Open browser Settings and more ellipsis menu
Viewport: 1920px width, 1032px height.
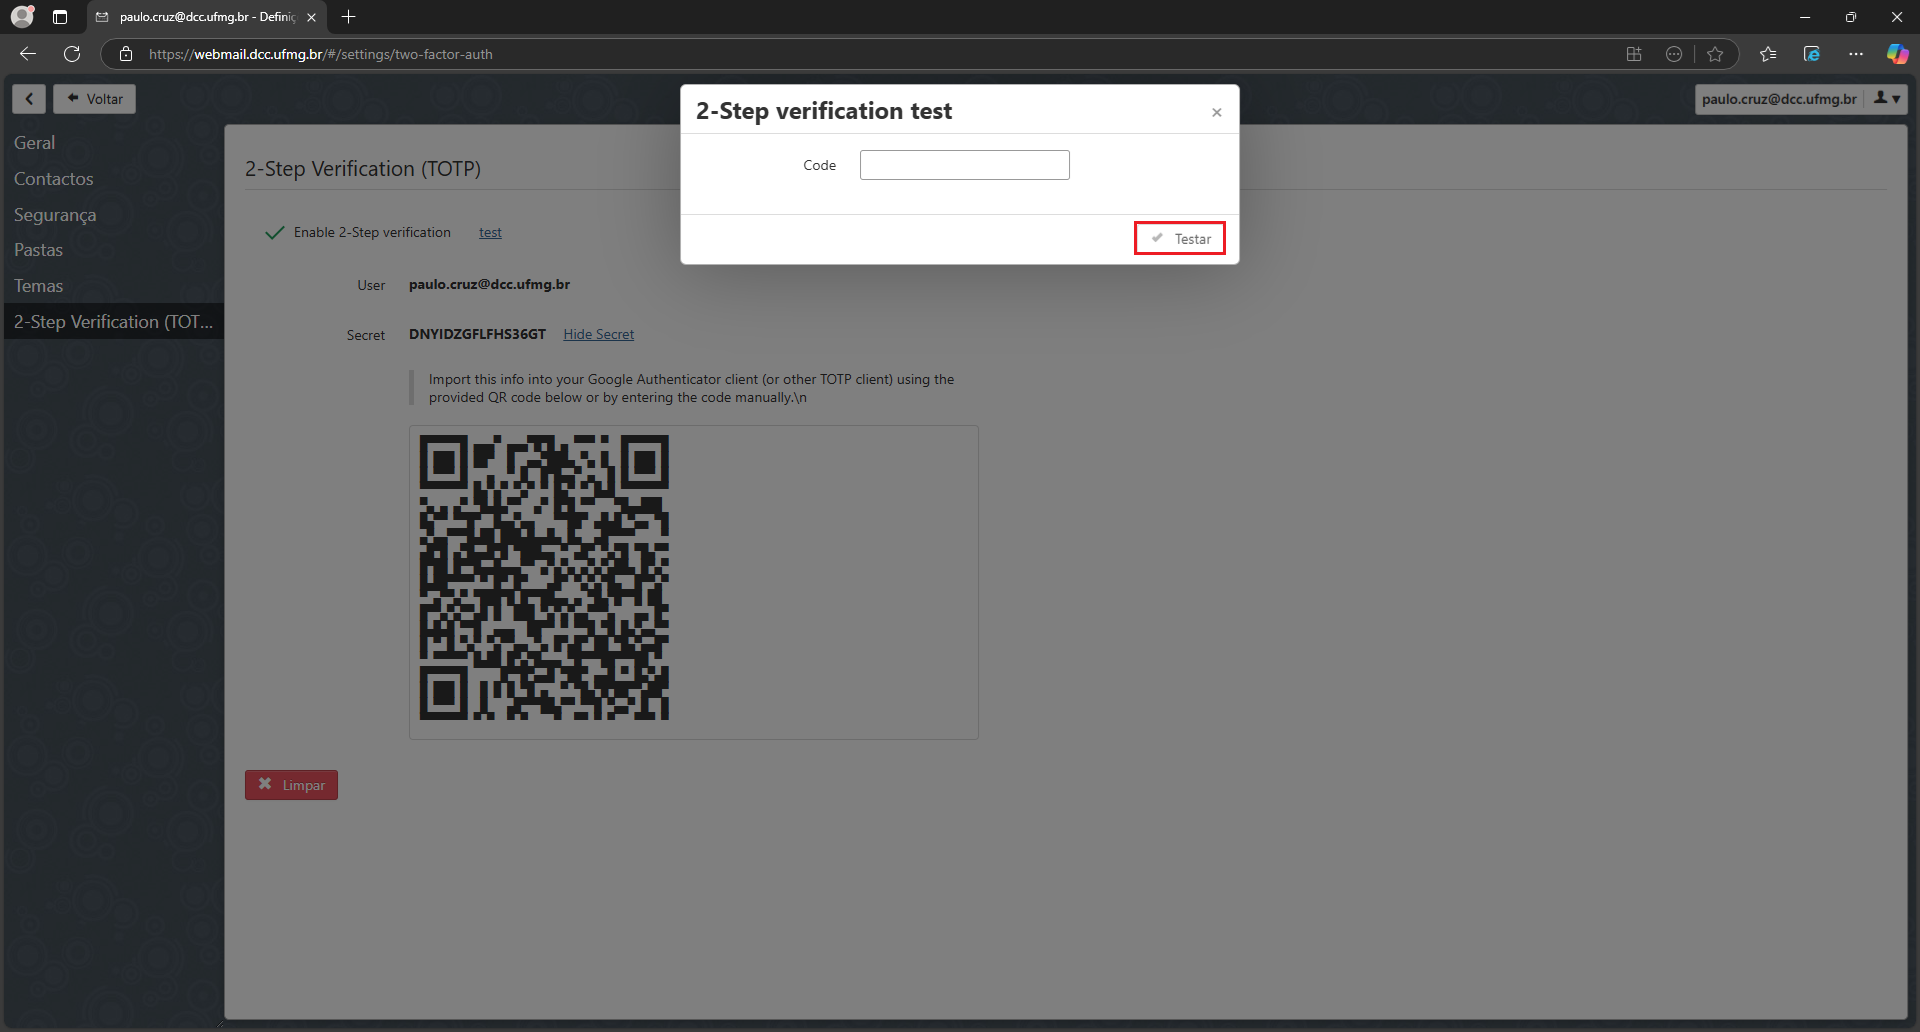click(x=1855, y=54)
